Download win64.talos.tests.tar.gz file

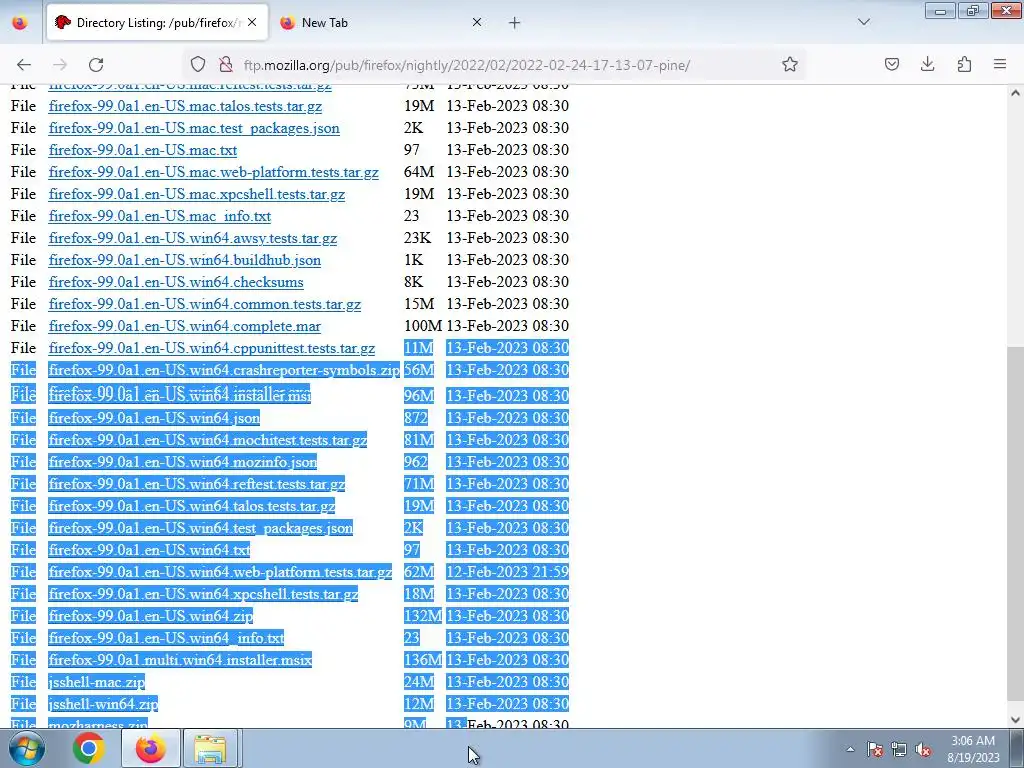click(191, 506)
